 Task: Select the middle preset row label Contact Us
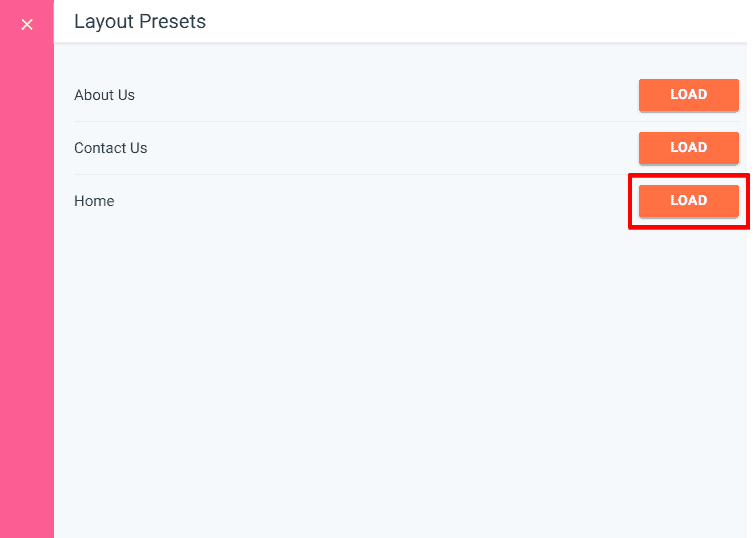pyautogui.click(x=110, y=148)
